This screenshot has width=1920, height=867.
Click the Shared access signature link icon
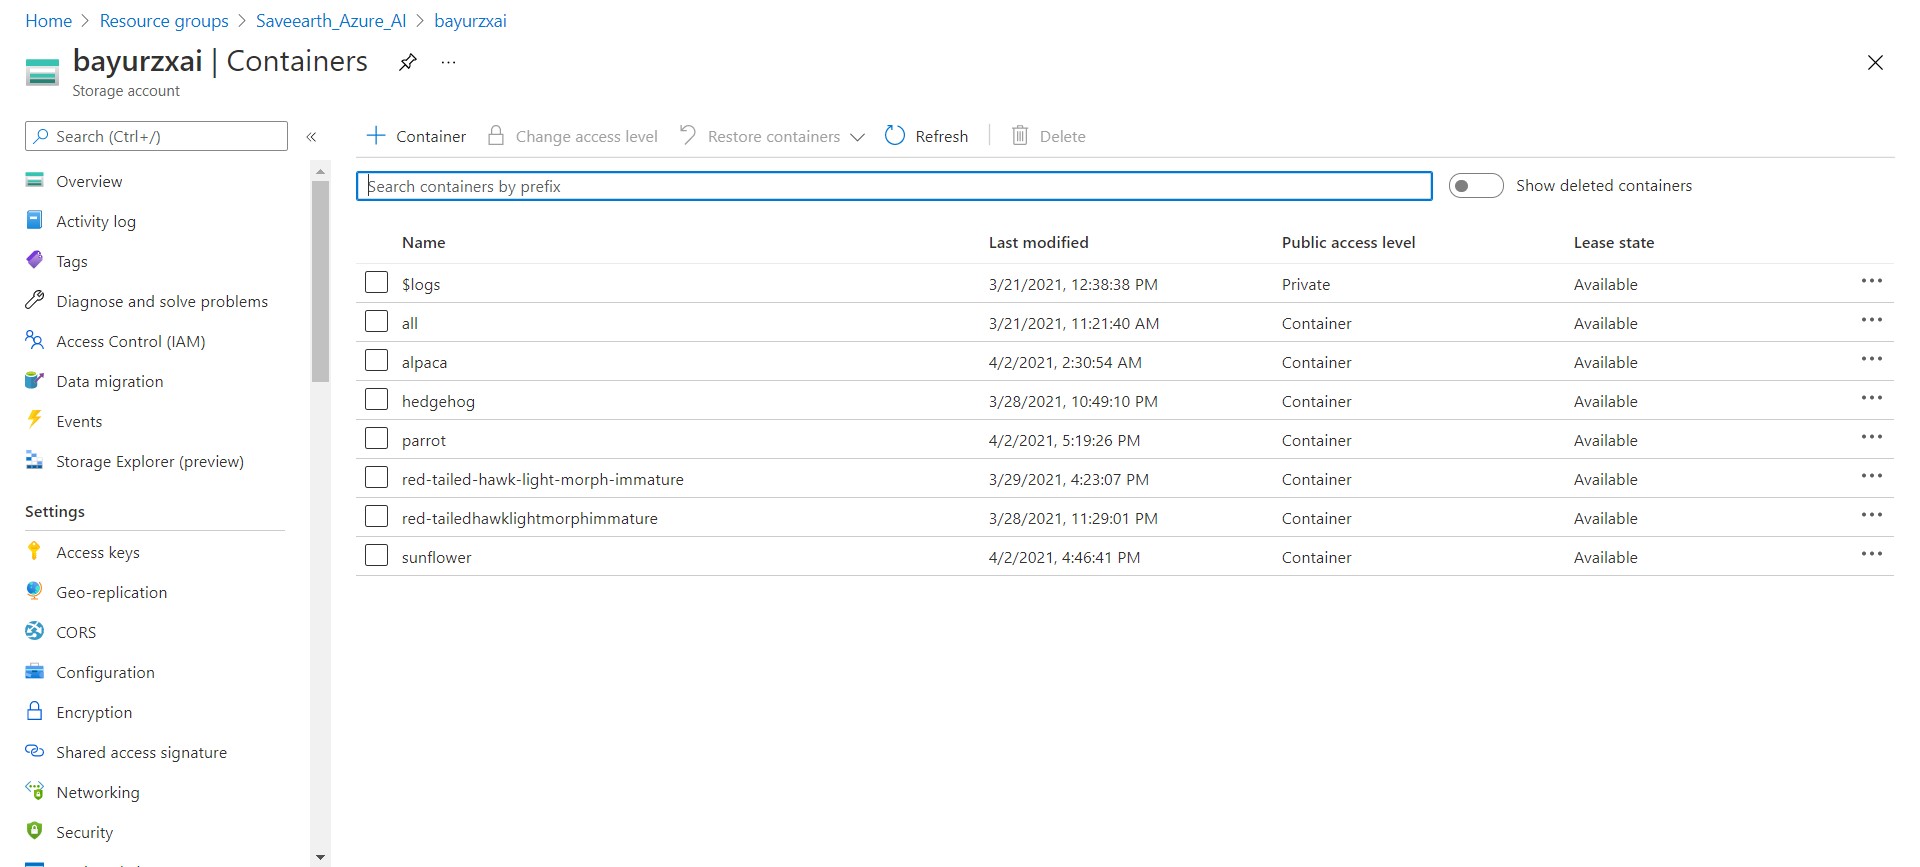coord(35,751)
